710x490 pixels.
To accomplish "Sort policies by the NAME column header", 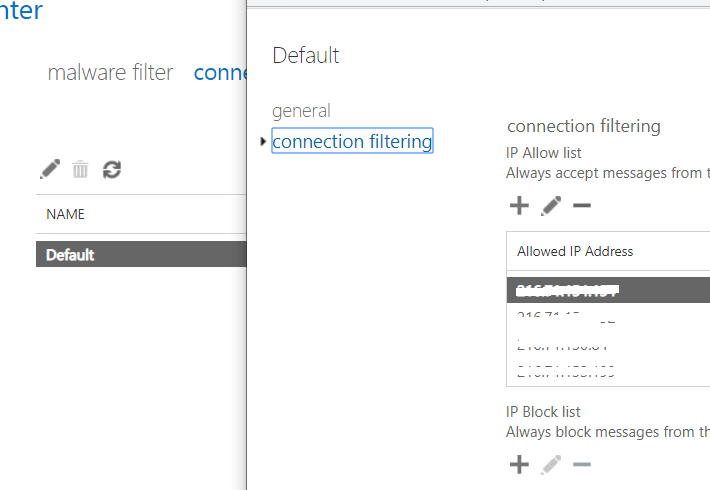I will pyautogui.click(x=66, y=214).
